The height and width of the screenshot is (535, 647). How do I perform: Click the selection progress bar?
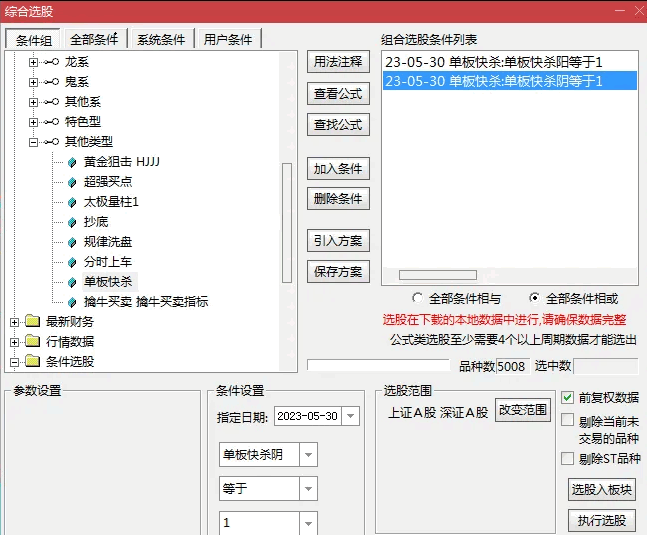click(x=378, y=365)
